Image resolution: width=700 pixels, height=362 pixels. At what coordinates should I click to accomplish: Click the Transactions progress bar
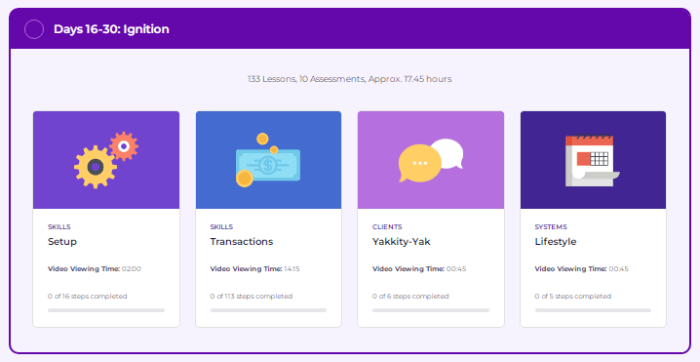268,310
